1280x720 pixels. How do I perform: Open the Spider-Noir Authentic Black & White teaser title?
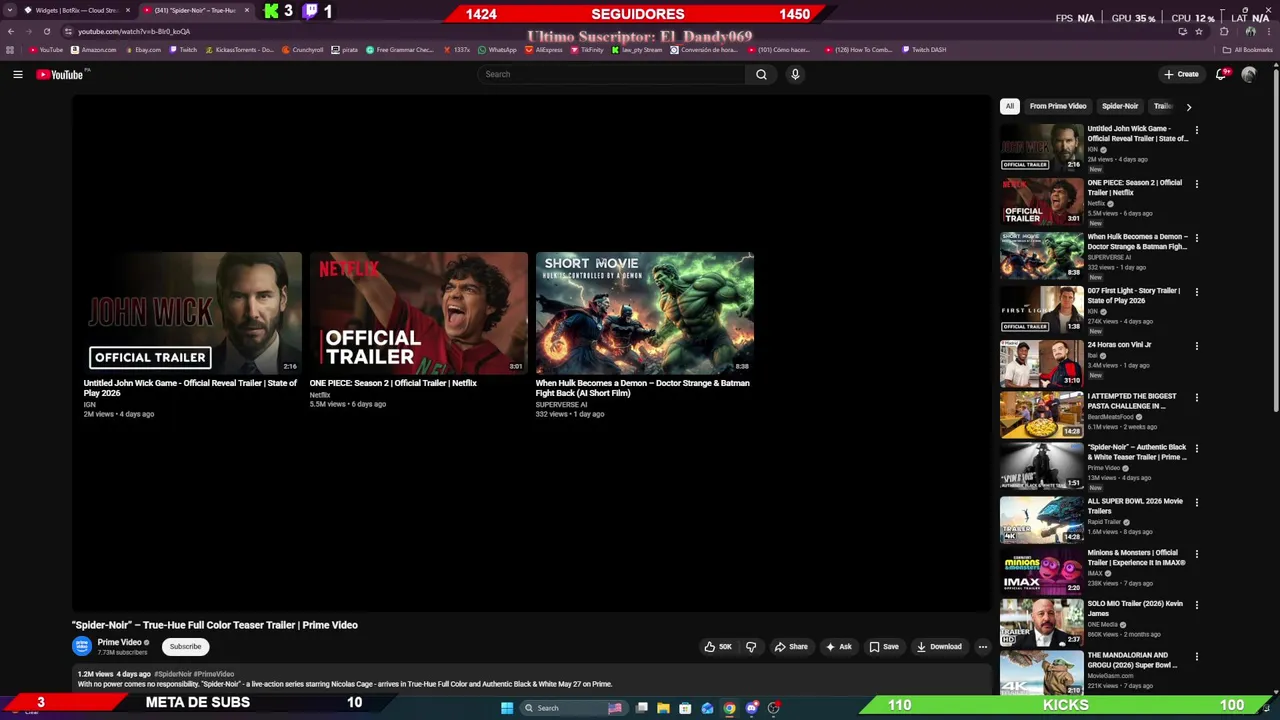tap(1137, 452)
